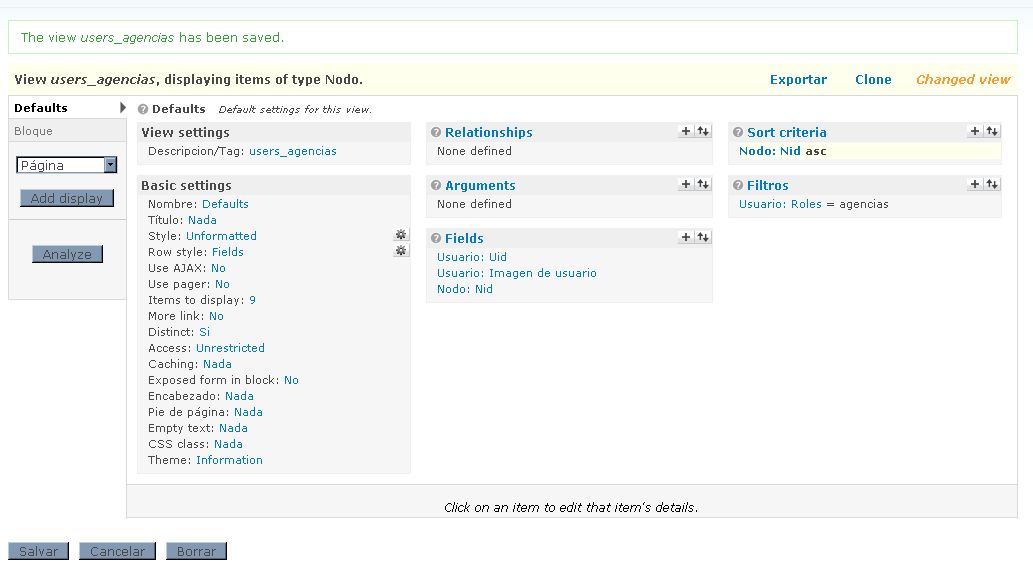This screenshot has height=576, width=1033.
Task: Rearrange sort criteria with the arrows icon
Action: 991,131
